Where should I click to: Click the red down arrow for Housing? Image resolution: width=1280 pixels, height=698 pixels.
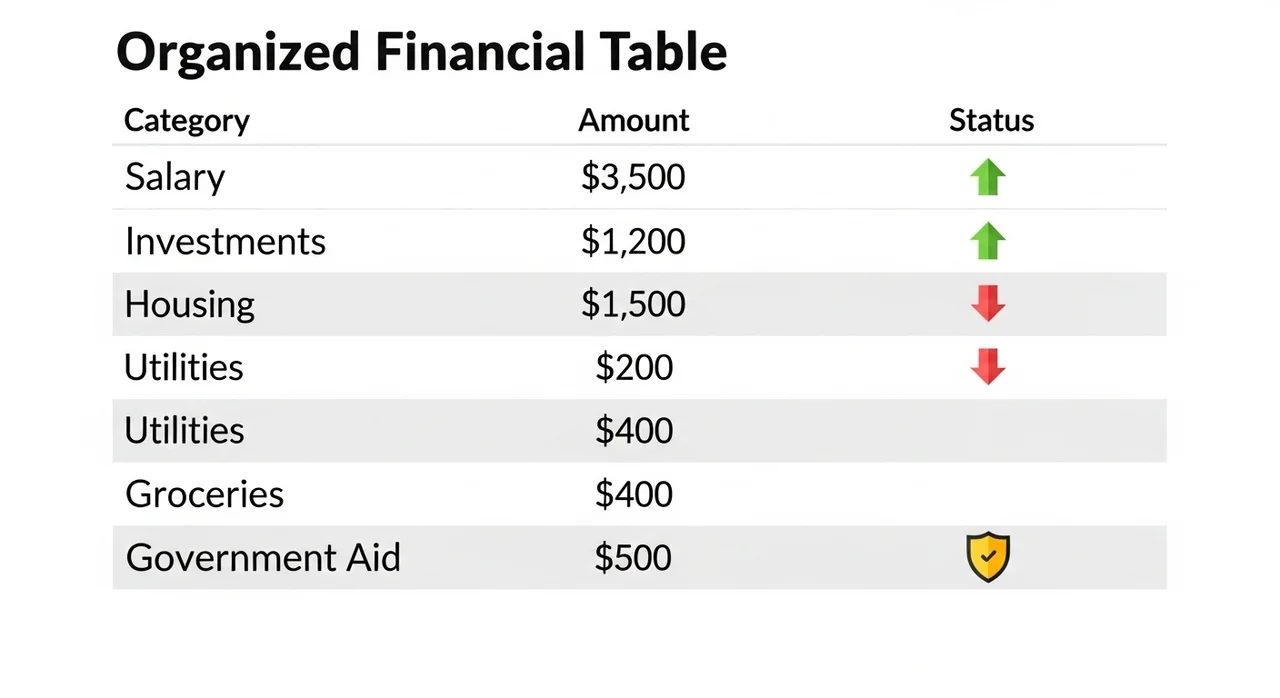point(988,303)
